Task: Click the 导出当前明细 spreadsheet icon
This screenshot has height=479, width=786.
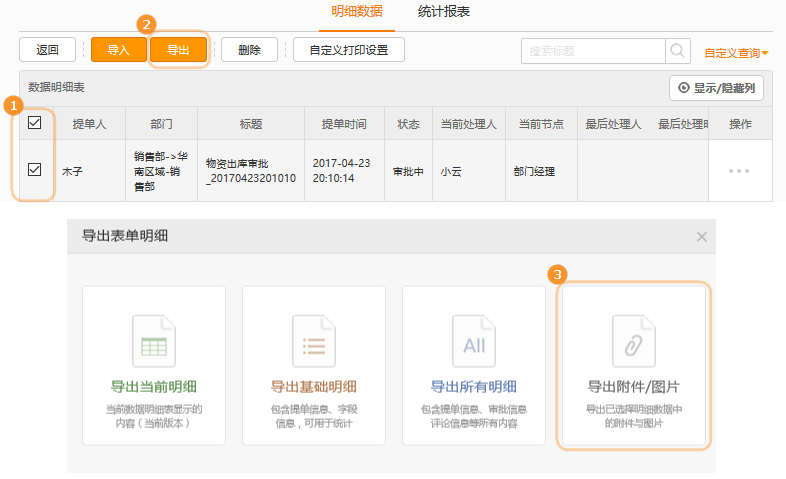Action: click(153, 342)
